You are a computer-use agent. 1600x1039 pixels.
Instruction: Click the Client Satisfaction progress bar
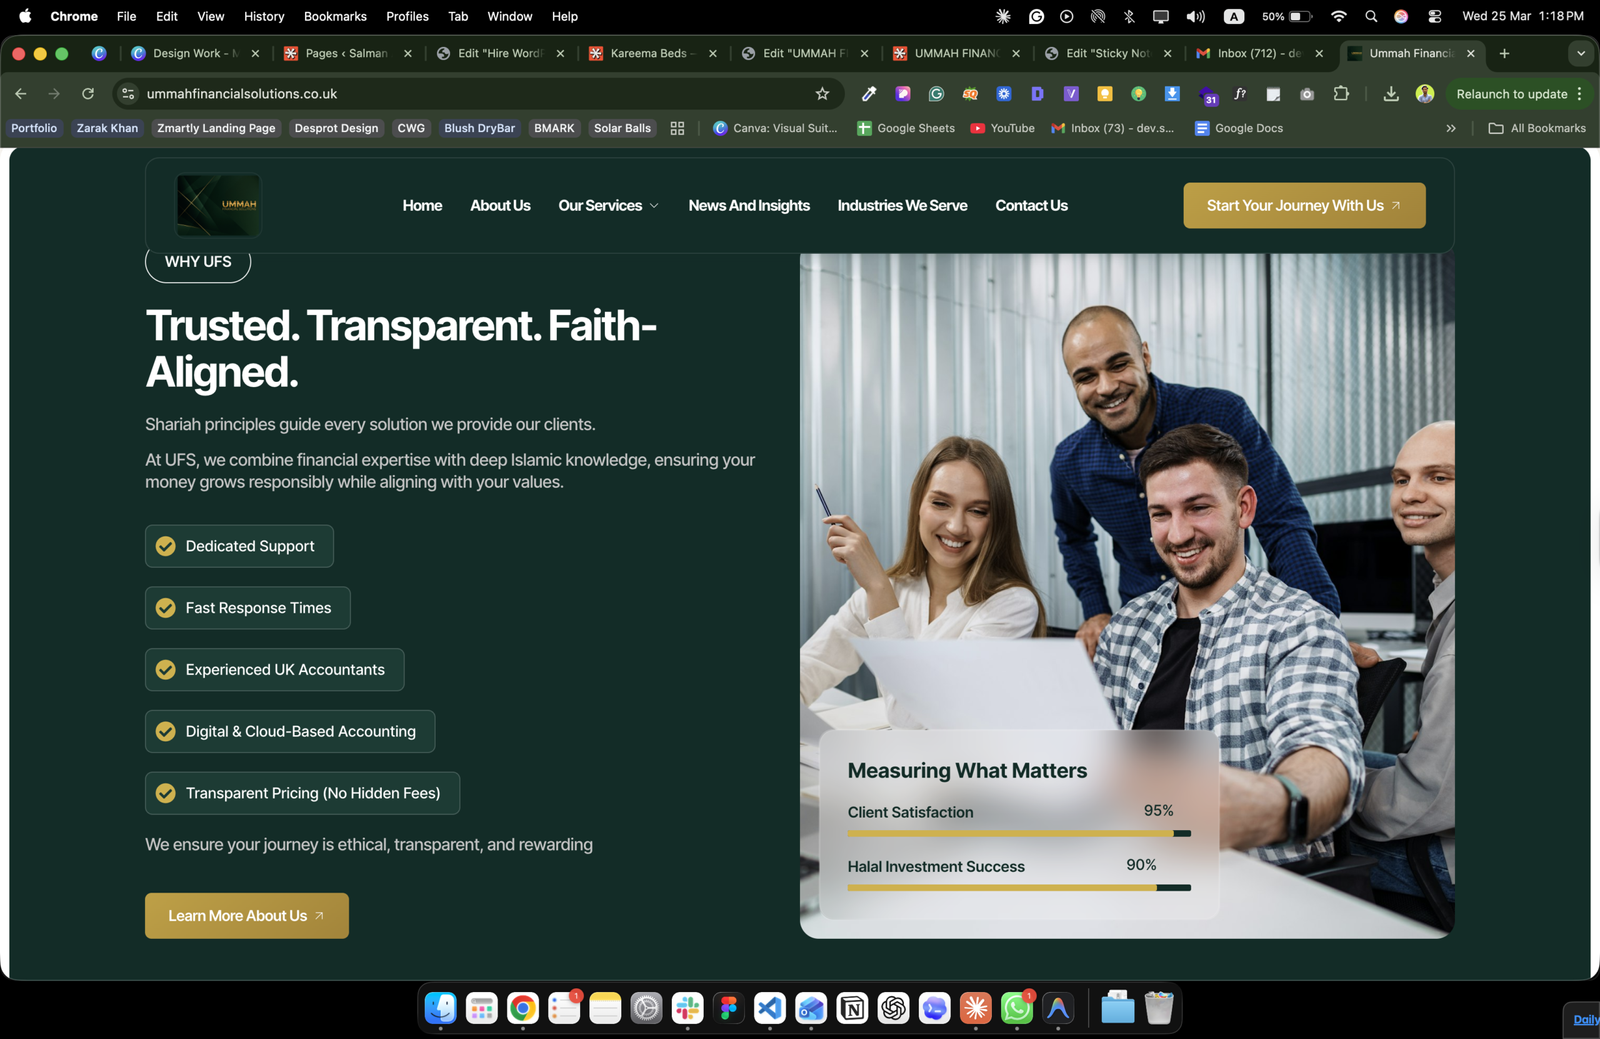[1018, 833]
